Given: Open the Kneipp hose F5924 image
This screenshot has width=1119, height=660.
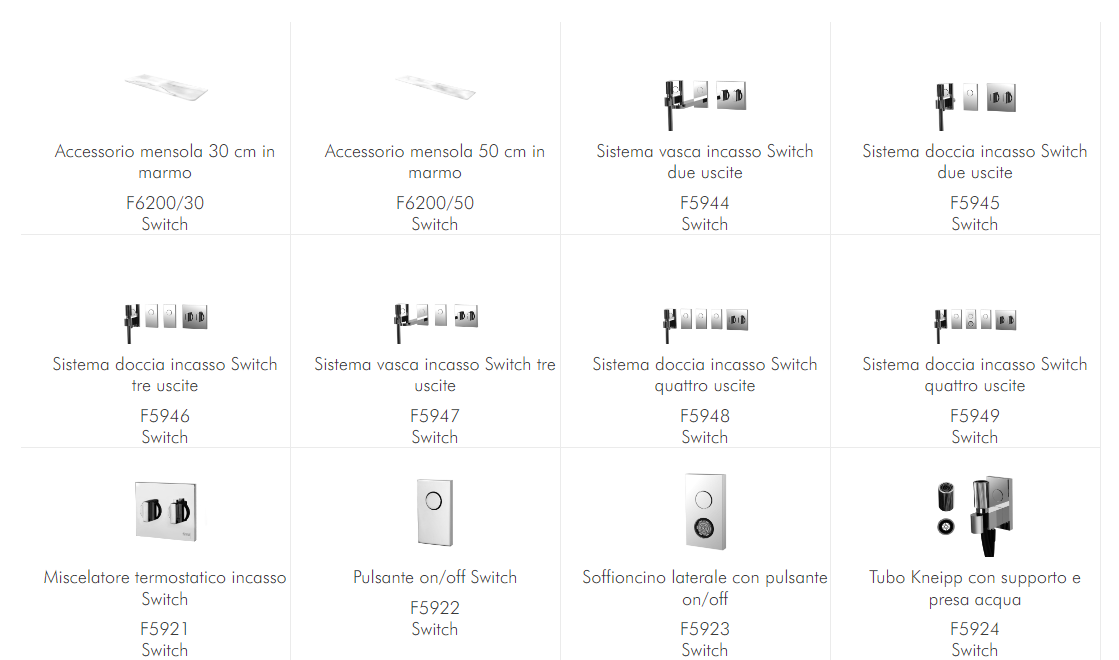Looking at the screenshot, I should tap(974, 514).
